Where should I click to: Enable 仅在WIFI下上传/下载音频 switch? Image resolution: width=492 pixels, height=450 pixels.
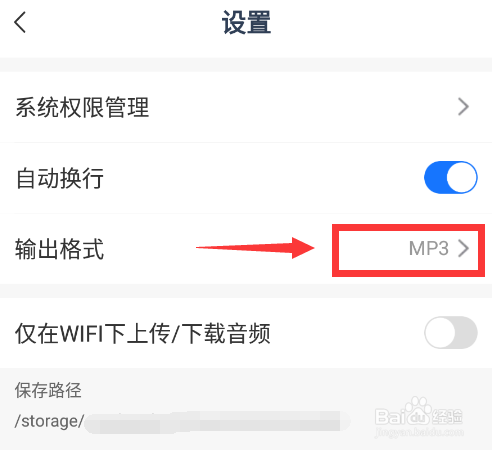(451, 332)
